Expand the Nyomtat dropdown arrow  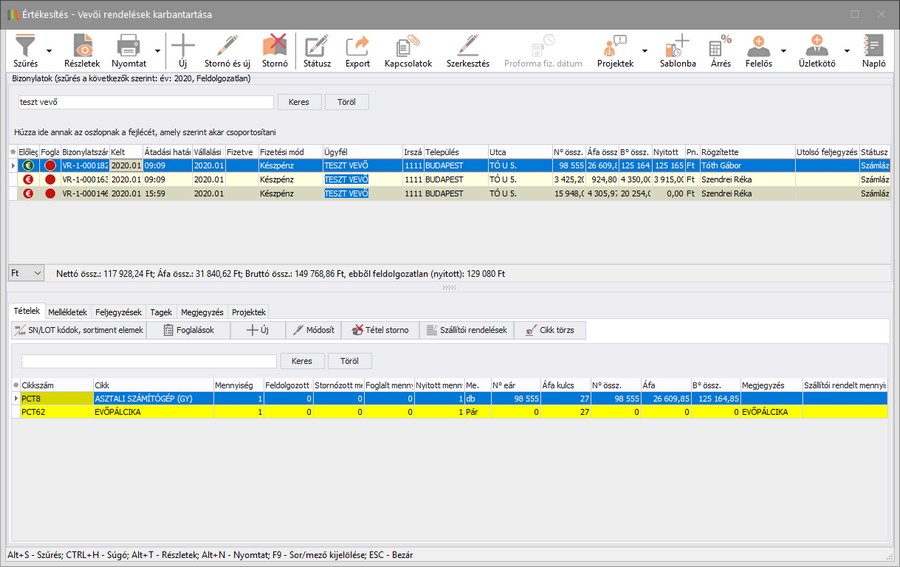pos(158,50)
